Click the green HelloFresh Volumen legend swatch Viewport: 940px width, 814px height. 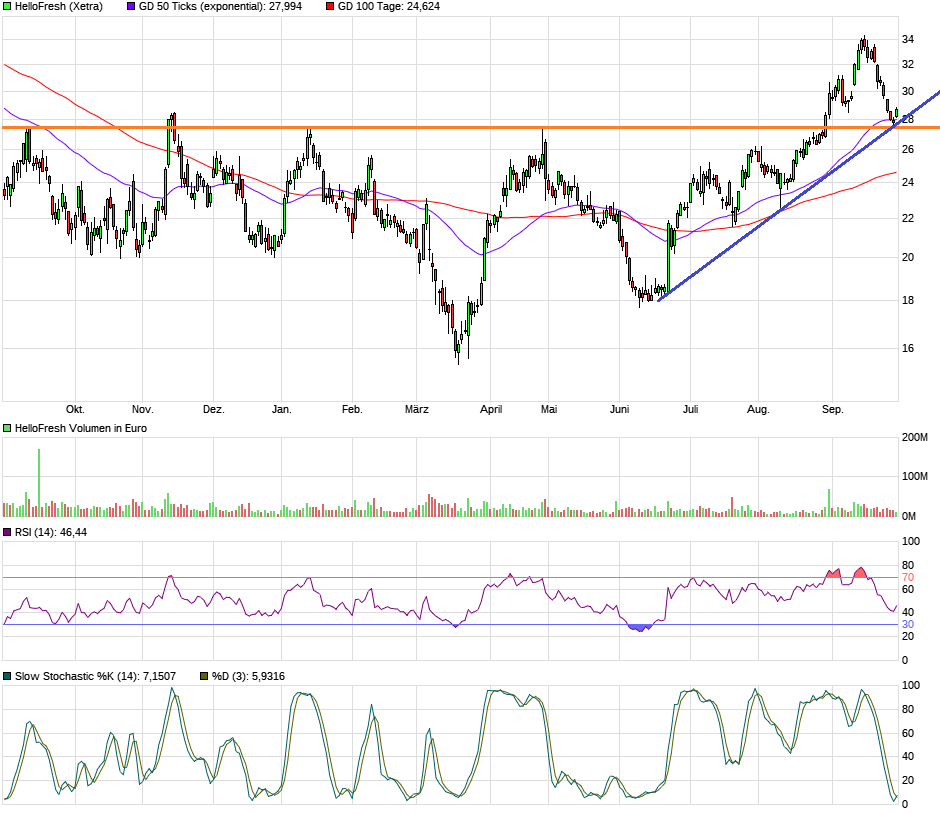click(7, 428)
